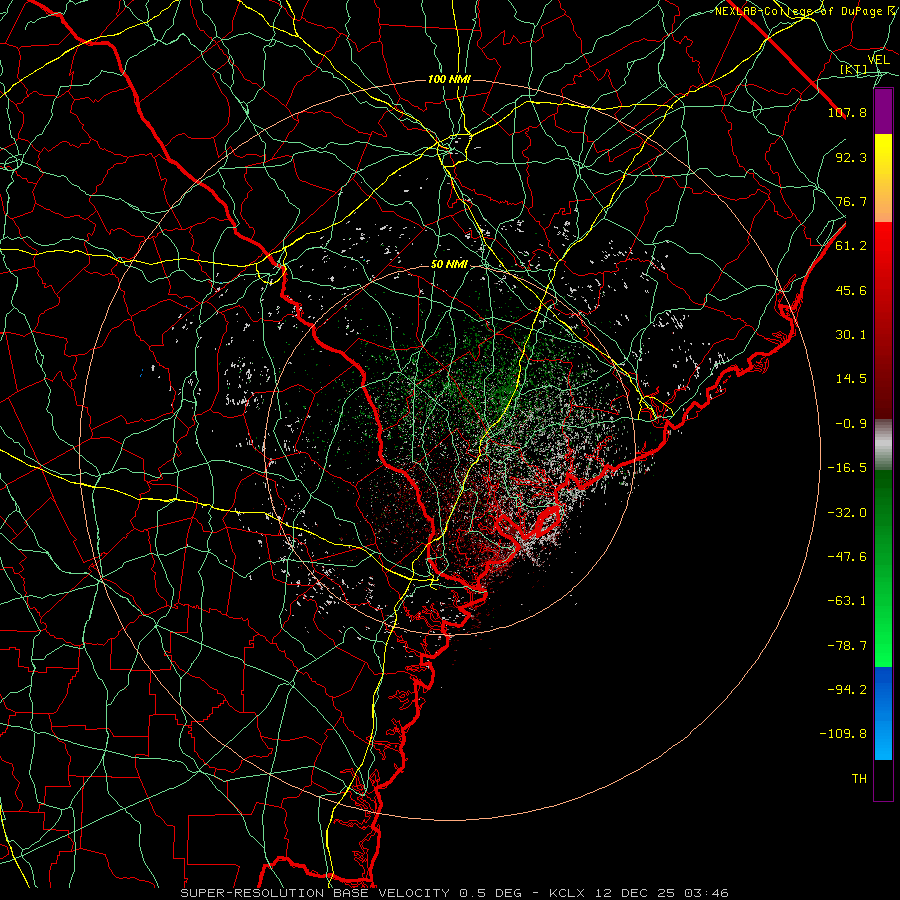This screenshot has width=900, height=900.
Task: Click the -0.9 velocity scale value
Action: coord(851,424)
